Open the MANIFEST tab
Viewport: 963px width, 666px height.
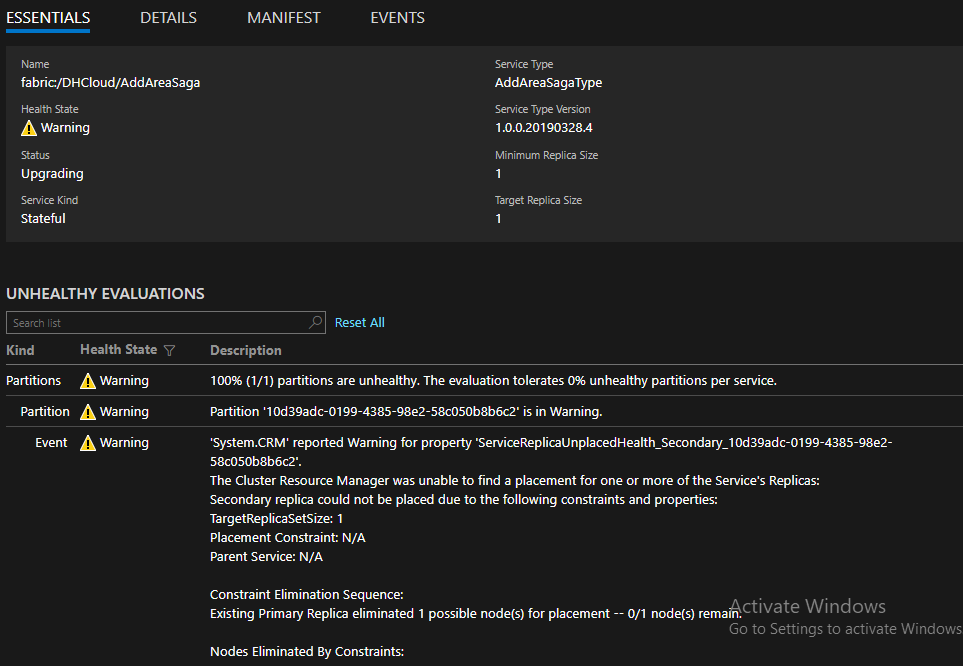(x=284, y=18)
